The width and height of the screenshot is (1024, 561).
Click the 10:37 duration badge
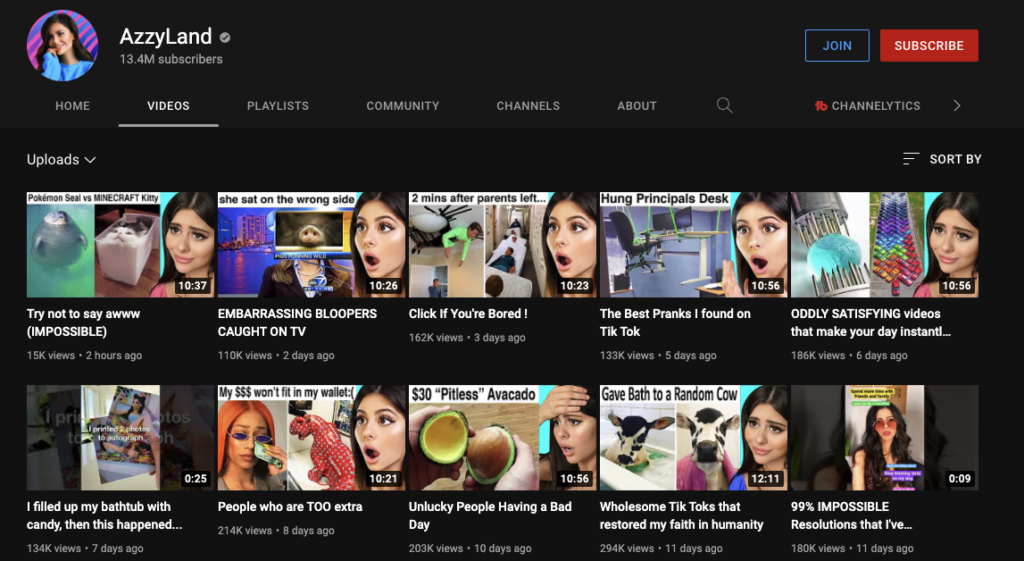pos(192,285)
